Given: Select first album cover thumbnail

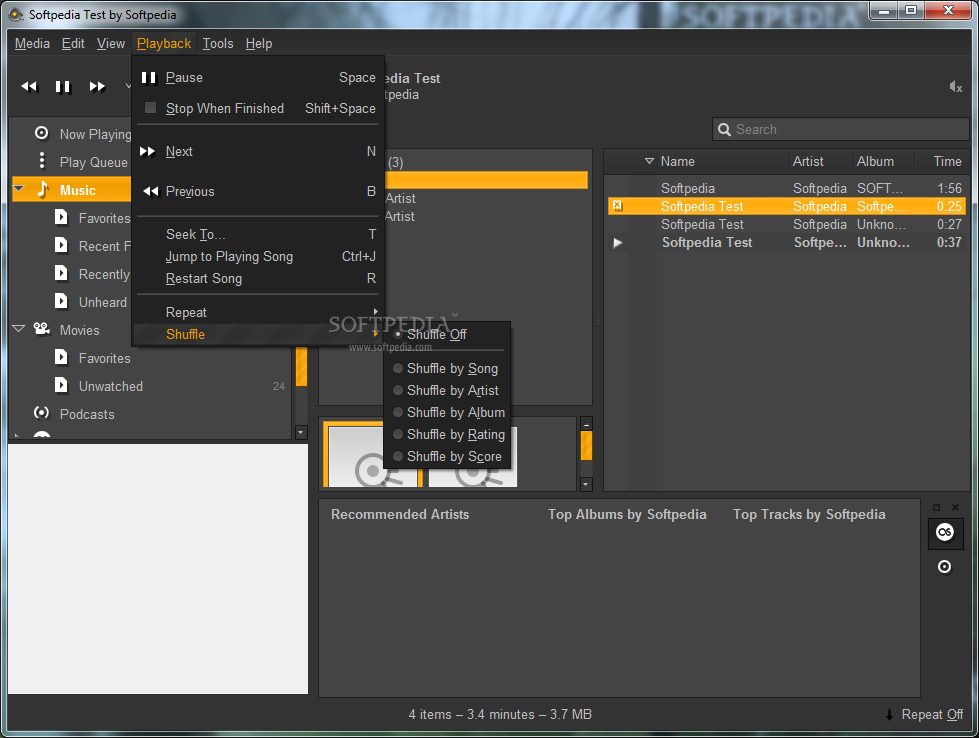Looking at the screenshot, I should pos(373,455).
